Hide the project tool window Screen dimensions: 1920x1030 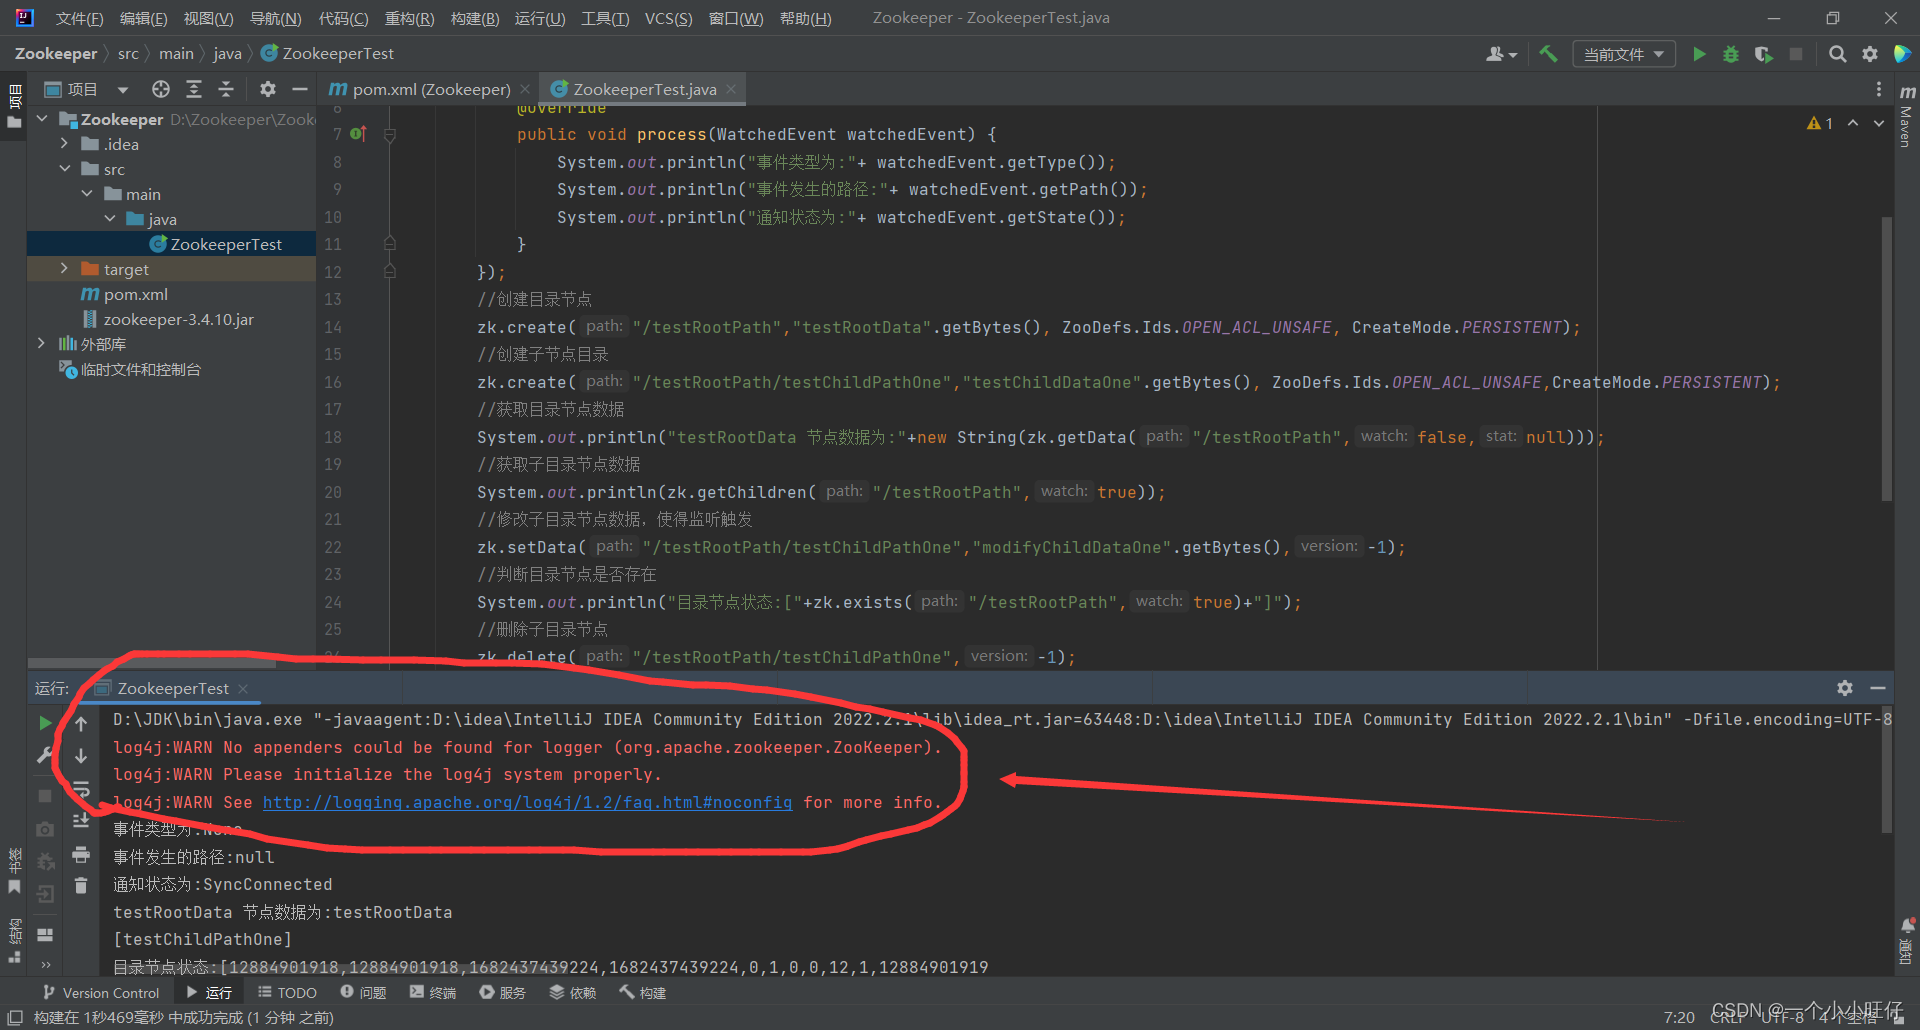(x=299, y=89)
